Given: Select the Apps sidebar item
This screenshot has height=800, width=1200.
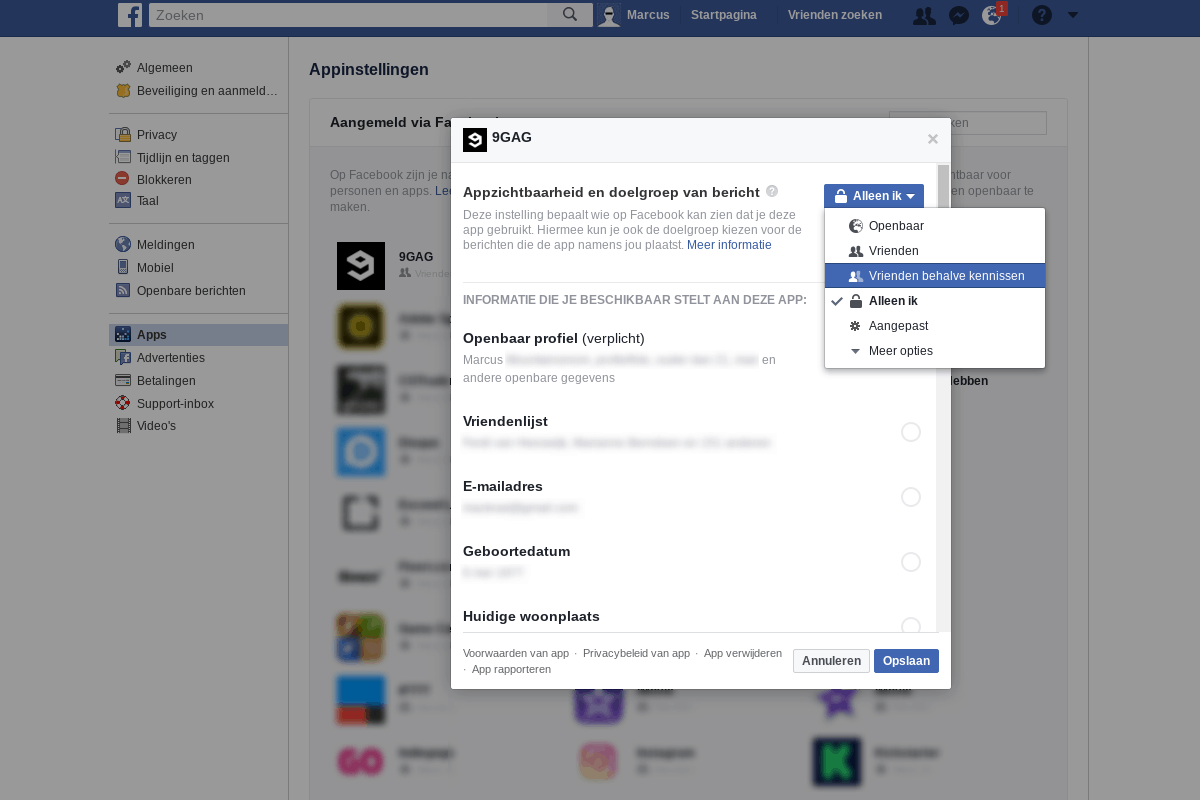Looking at the screenshot, I should (198, 335).
